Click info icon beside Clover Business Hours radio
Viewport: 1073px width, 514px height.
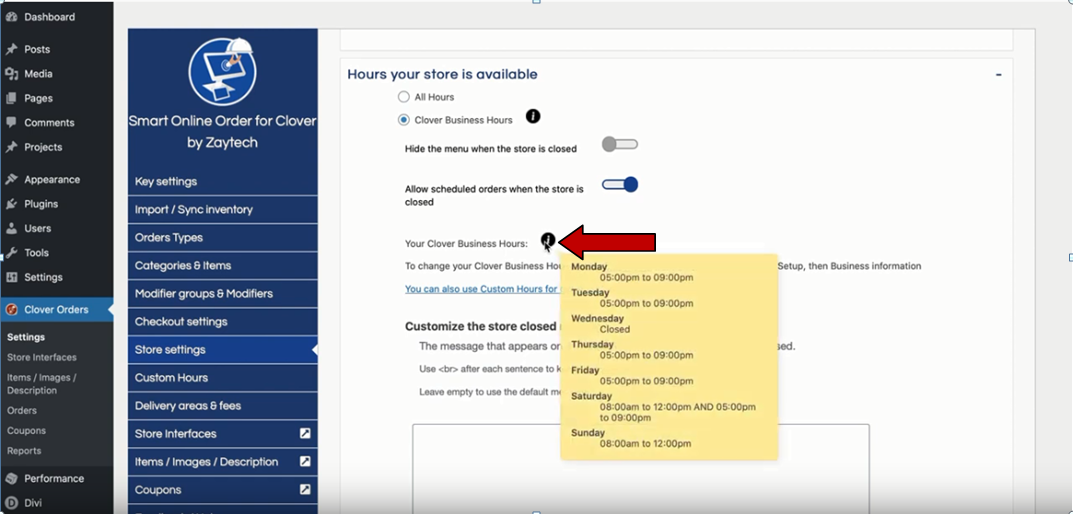click(x=533, y=116)
